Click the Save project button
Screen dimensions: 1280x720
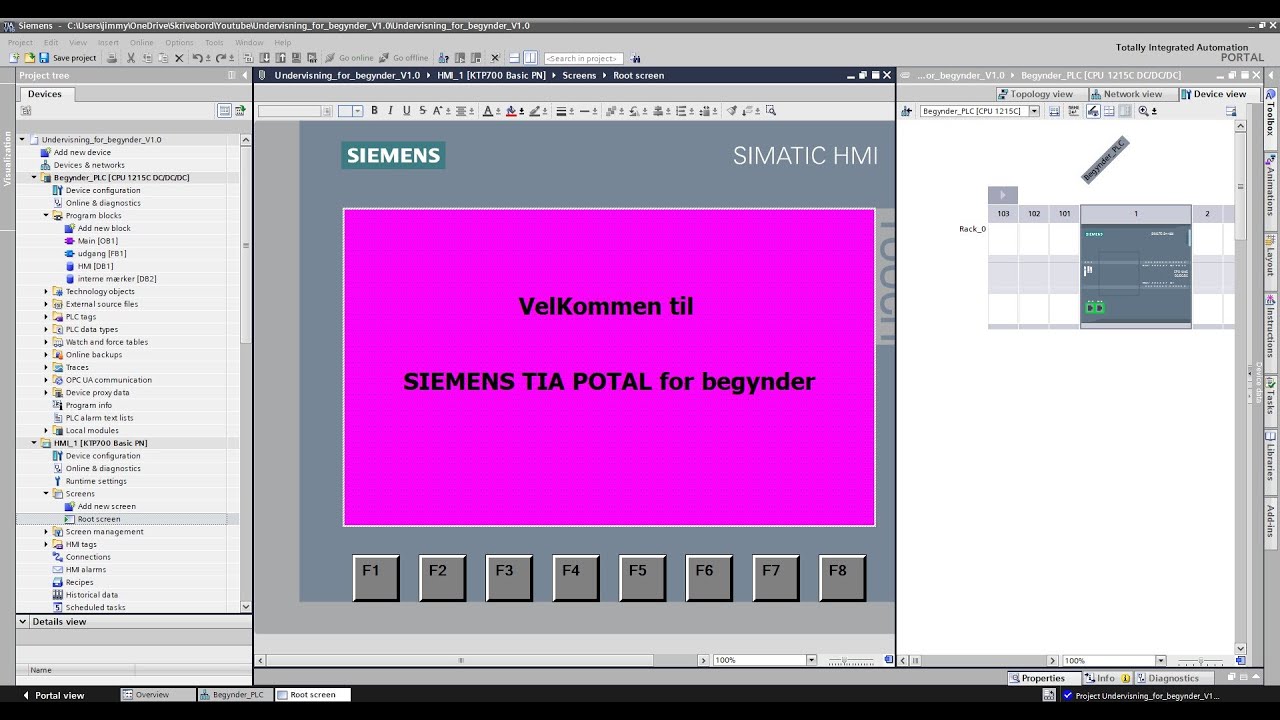(68, 58)
